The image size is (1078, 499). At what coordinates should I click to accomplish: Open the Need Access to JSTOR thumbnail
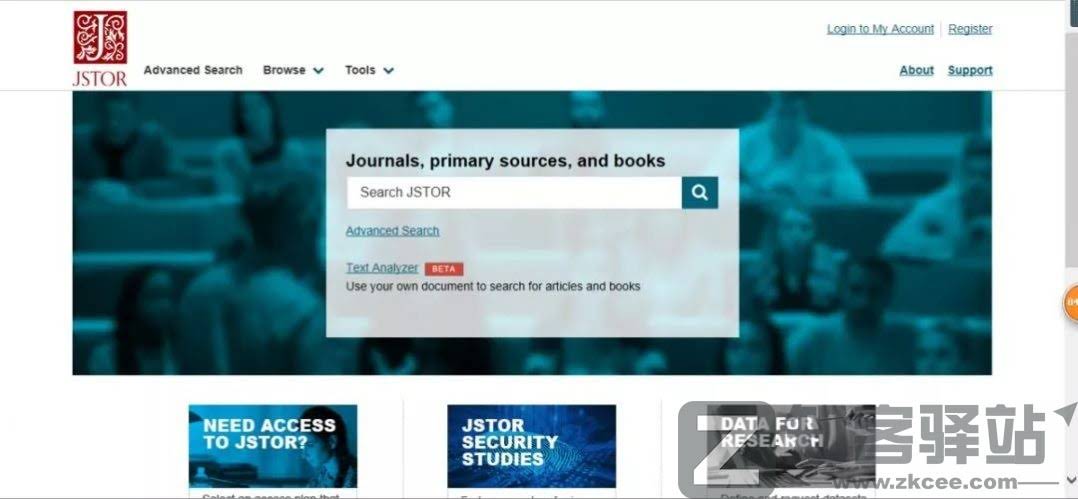pos(273,446)
